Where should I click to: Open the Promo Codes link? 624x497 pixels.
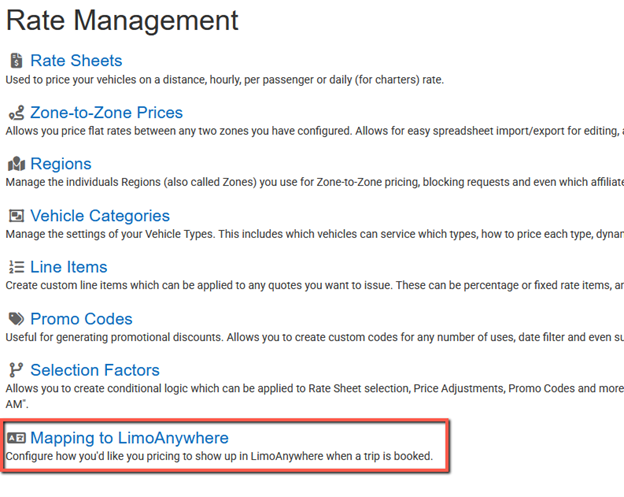point(81,319)
